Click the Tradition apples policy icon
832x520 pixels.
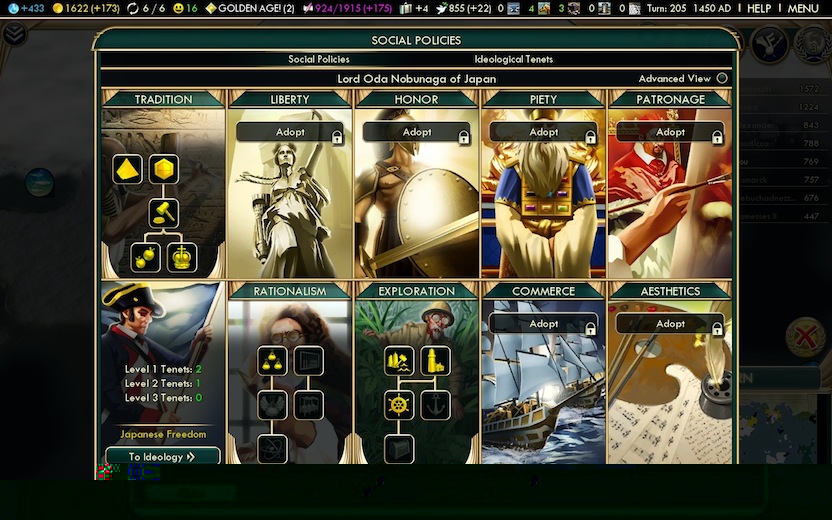click(x=145, y=257)
